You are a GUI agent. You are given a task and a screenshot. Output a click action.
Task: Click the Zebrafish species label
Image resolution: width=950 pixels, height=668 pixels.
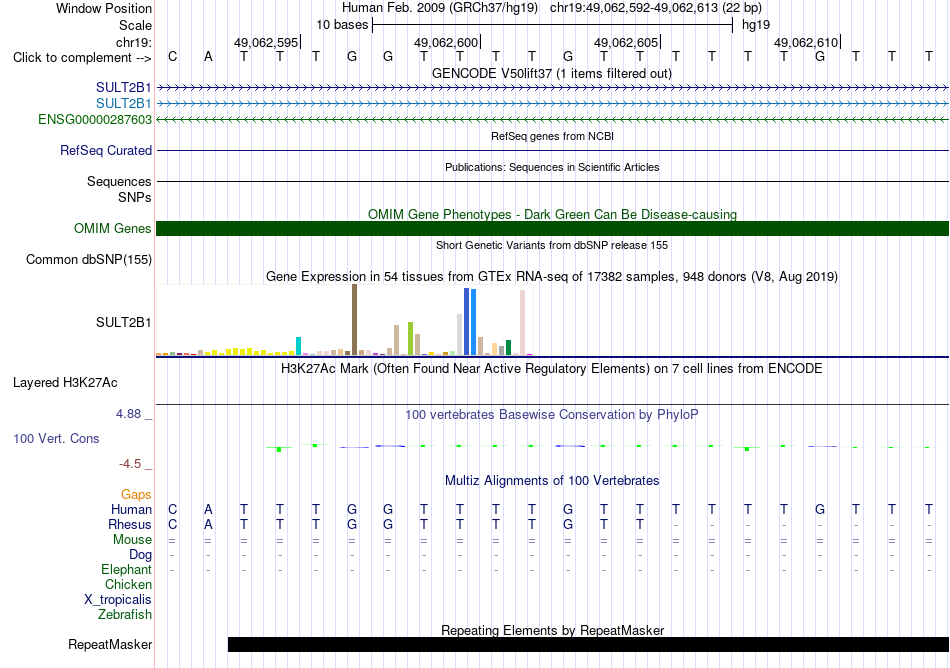point(125,614)
